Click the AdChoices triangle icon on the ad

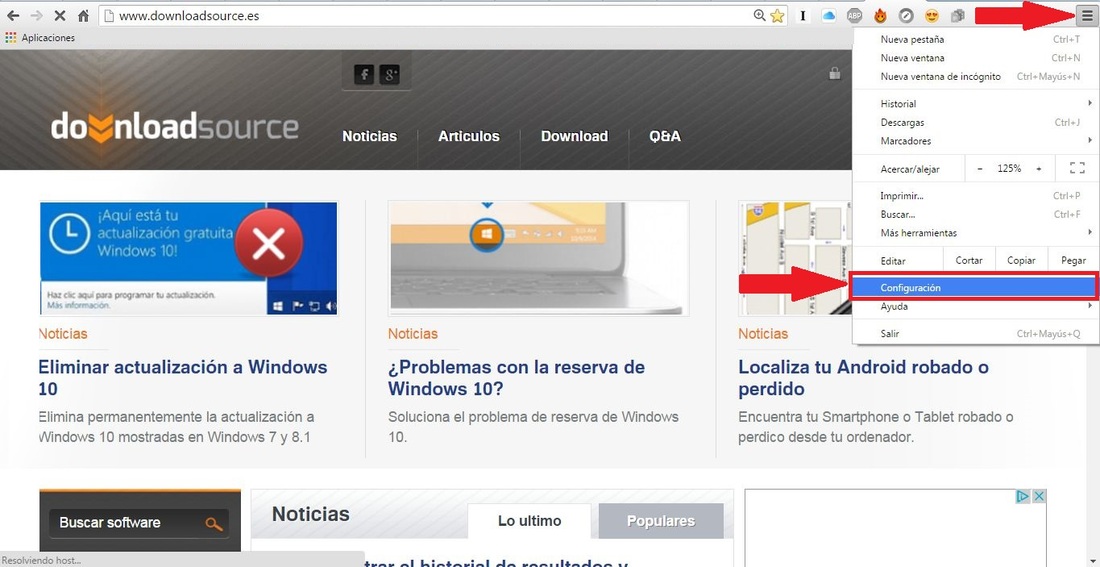click(1024, 496)
